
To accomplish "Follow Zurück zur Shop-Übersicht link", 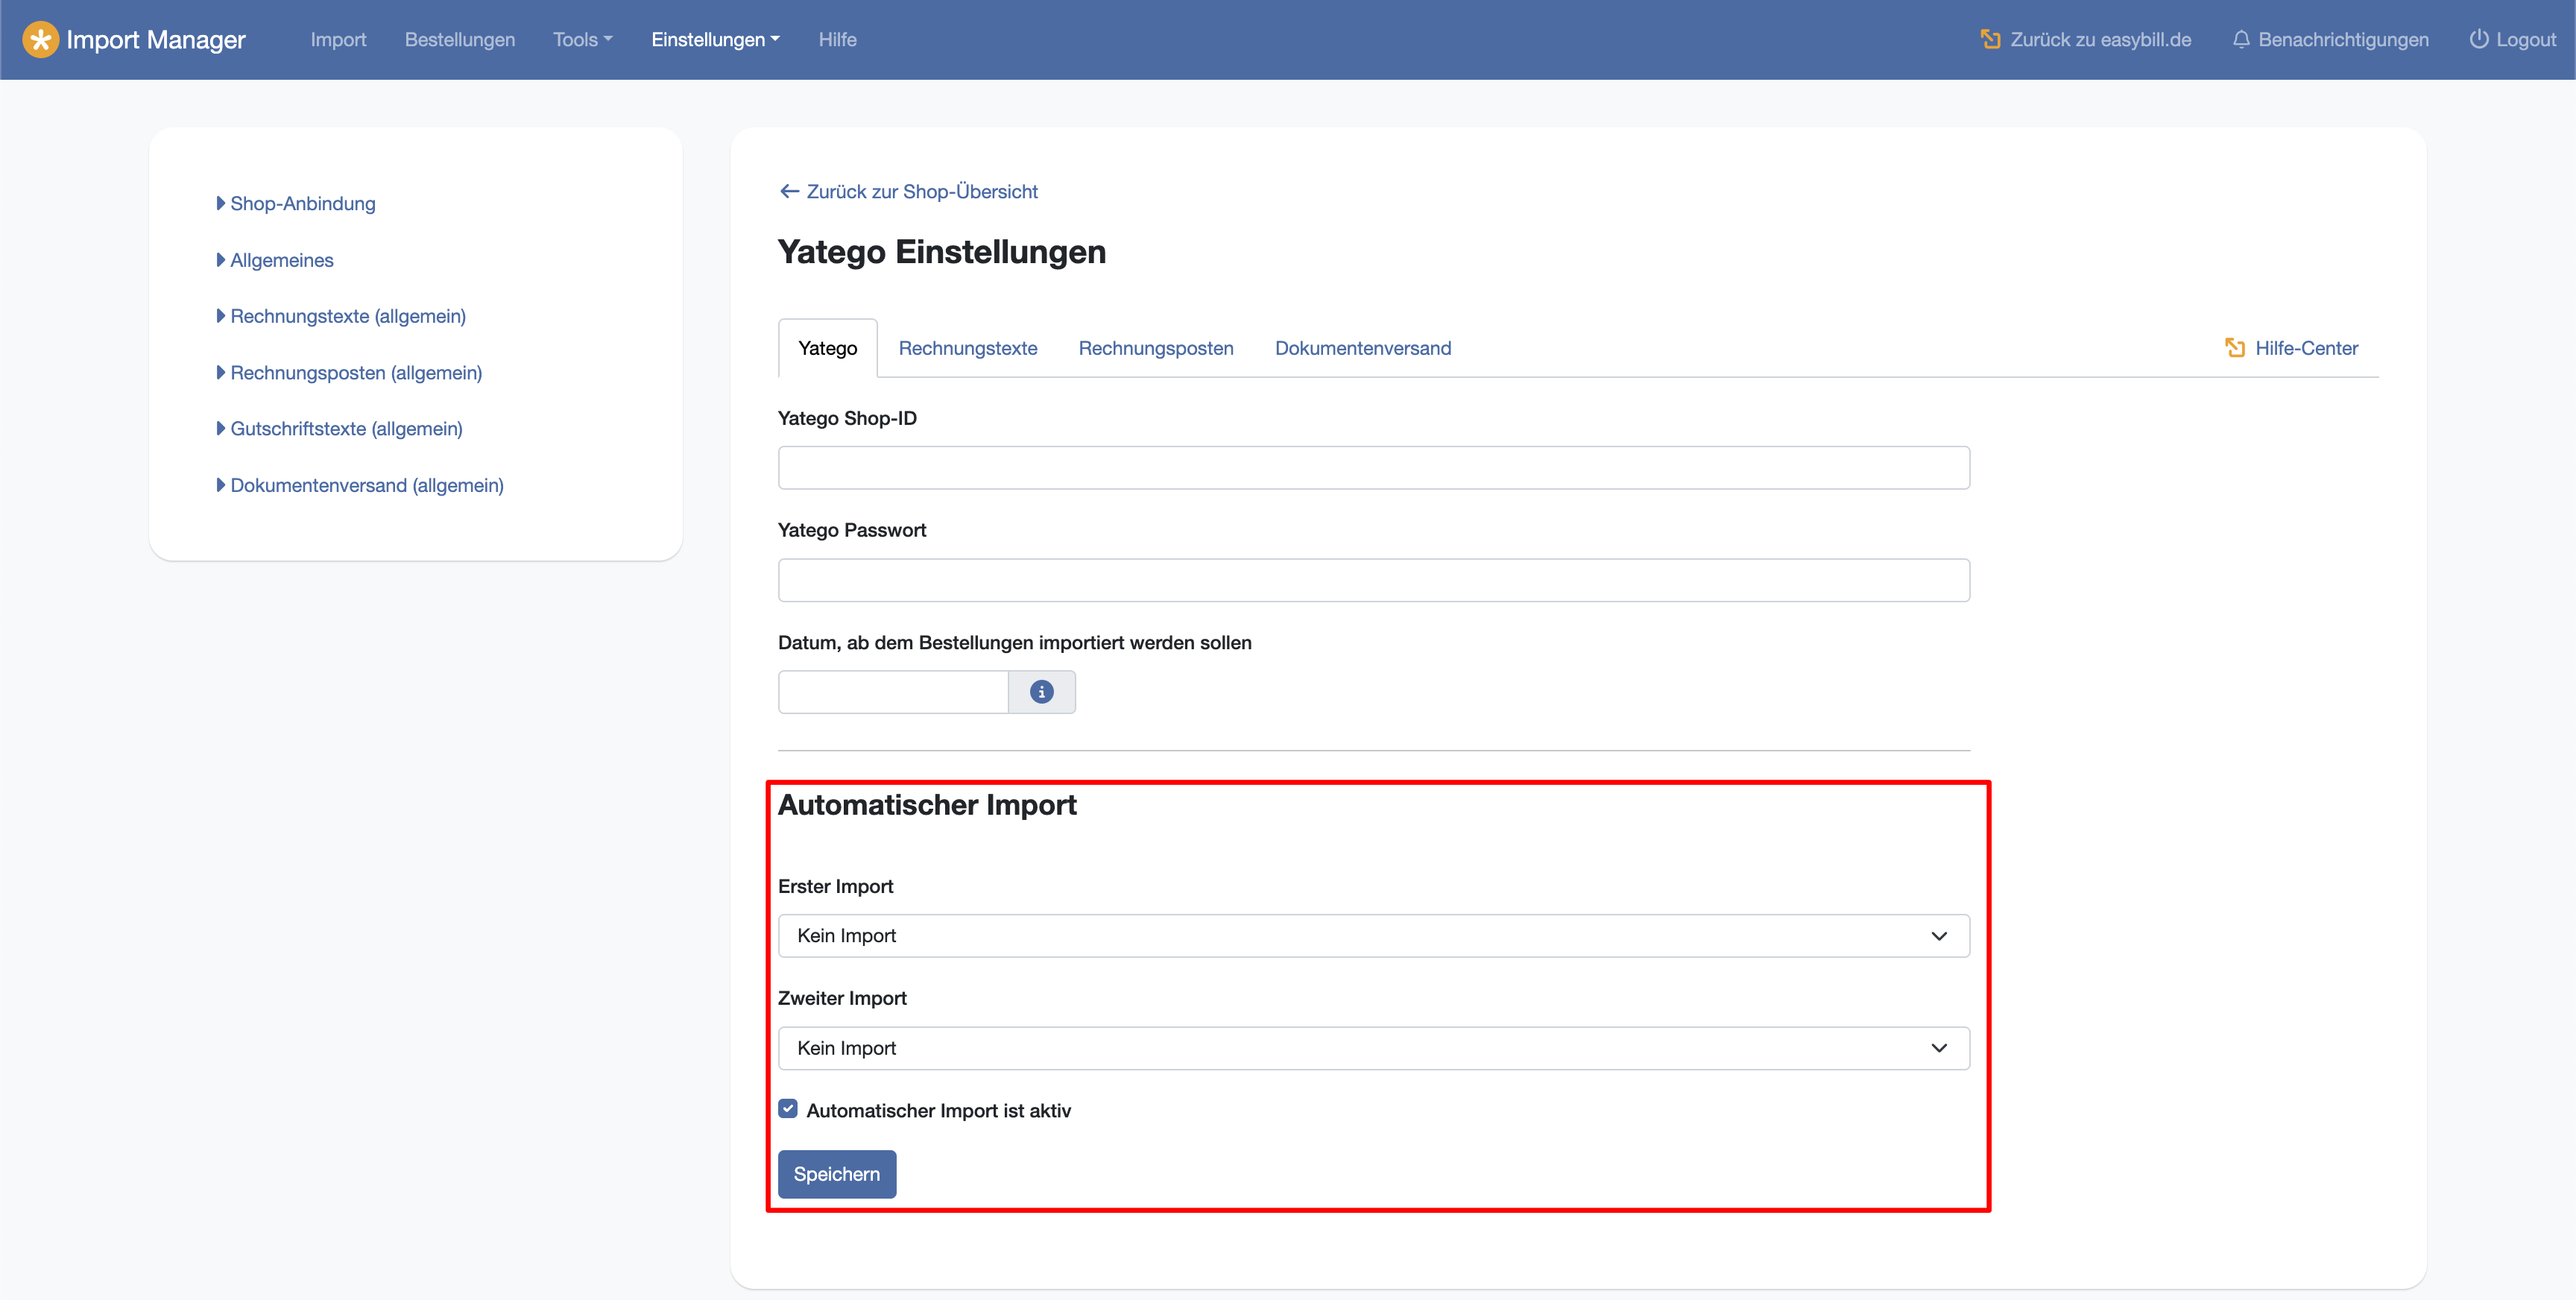I will (x=908, y=191).
